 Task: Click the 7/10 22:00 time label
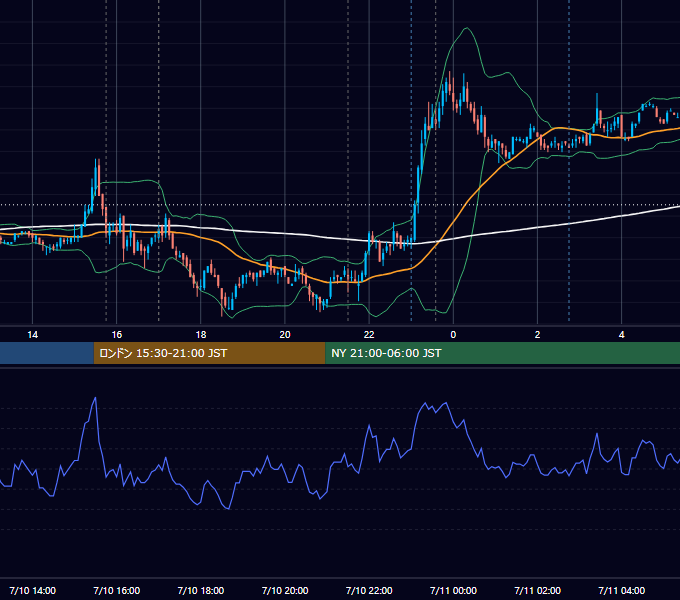[x=369, y=590]
